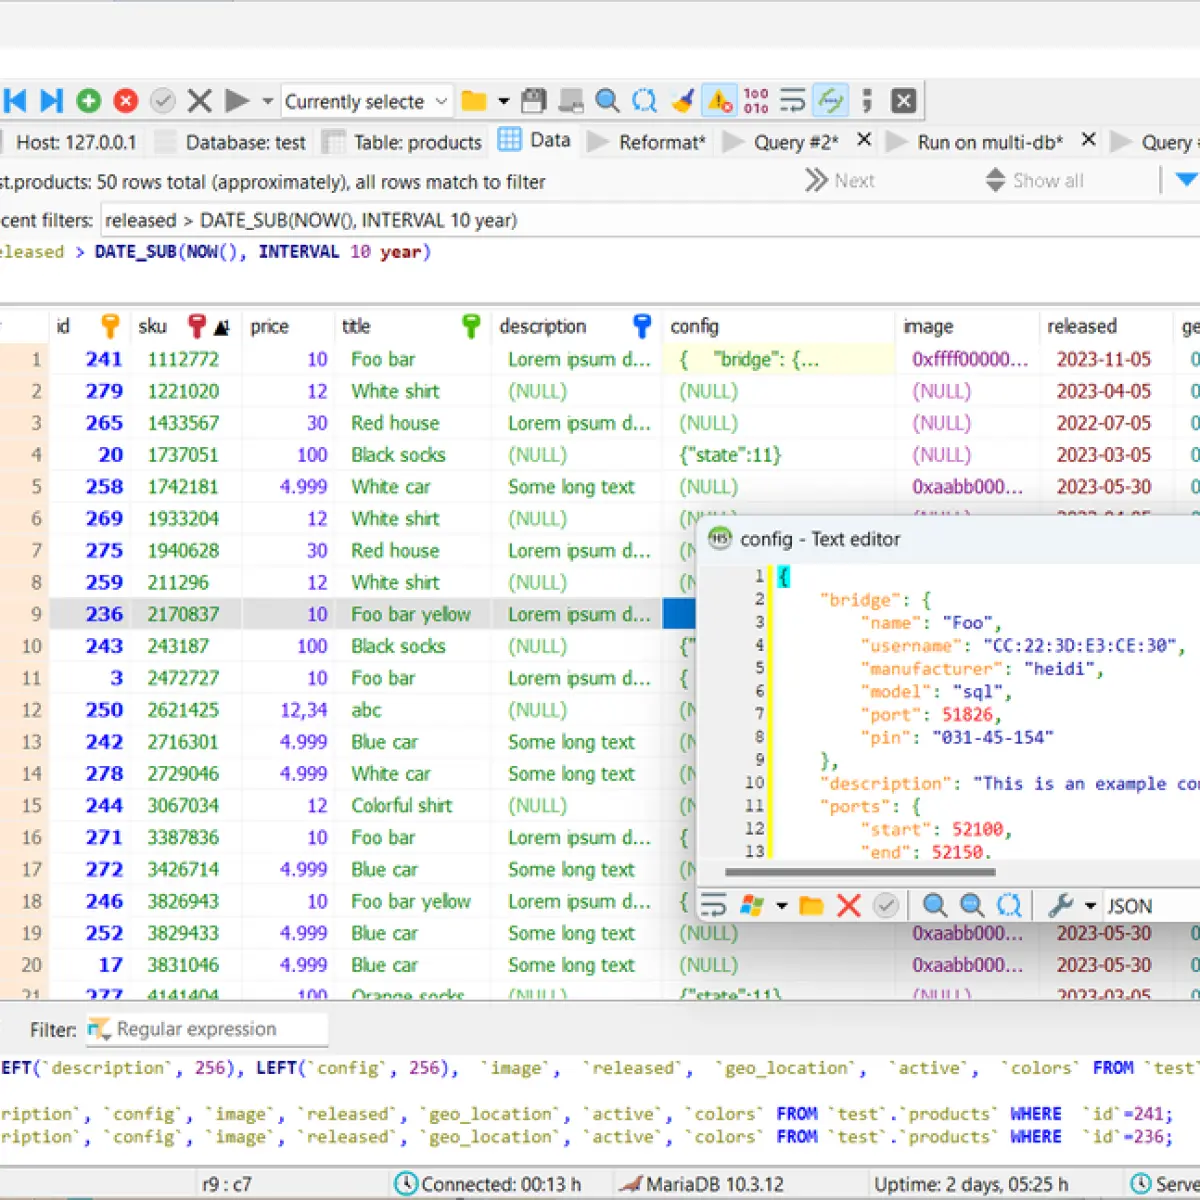Open the folder icon's dropdown arrow

(x=503, y=101)
